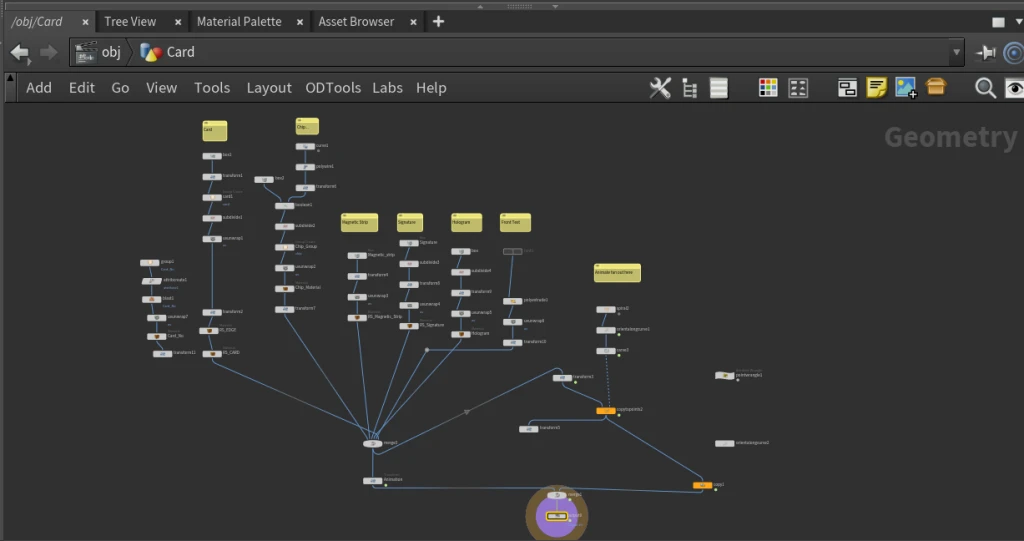Toggle the list mode icon

click(719, 88)
